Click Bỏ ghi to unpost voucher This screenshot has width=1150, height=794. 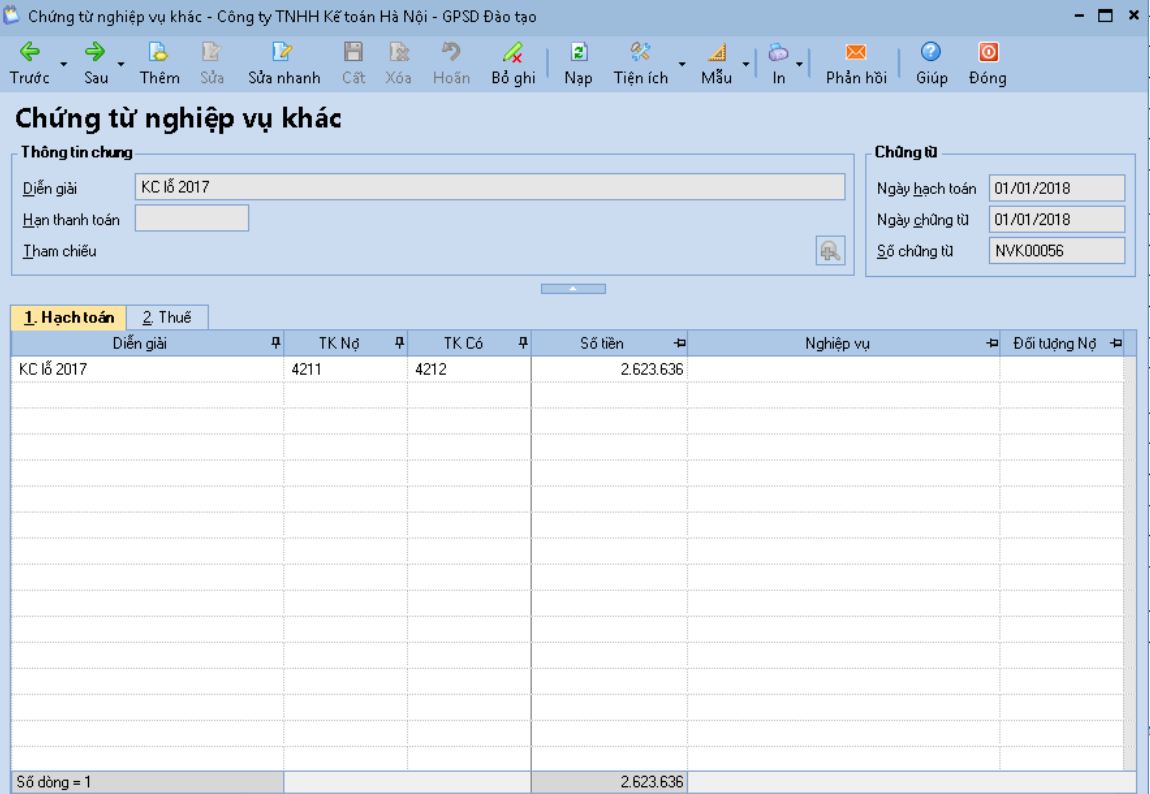[513, 52]
